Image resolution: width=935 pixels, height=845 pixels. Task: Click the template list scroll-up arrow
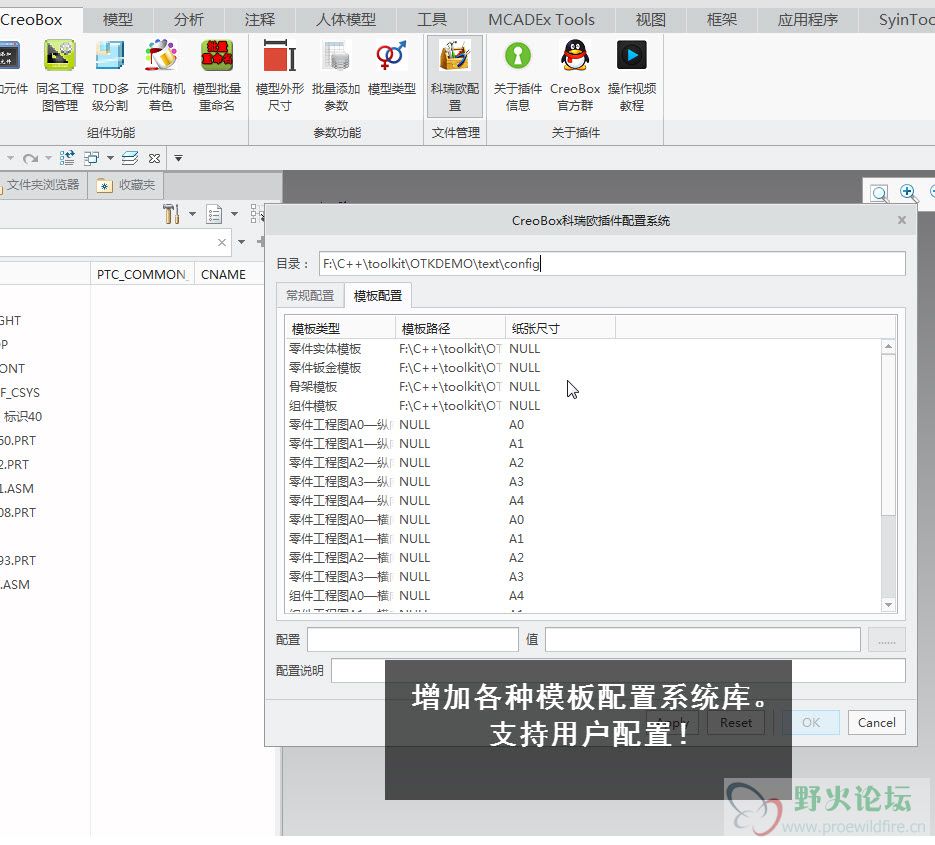[888, 346]
